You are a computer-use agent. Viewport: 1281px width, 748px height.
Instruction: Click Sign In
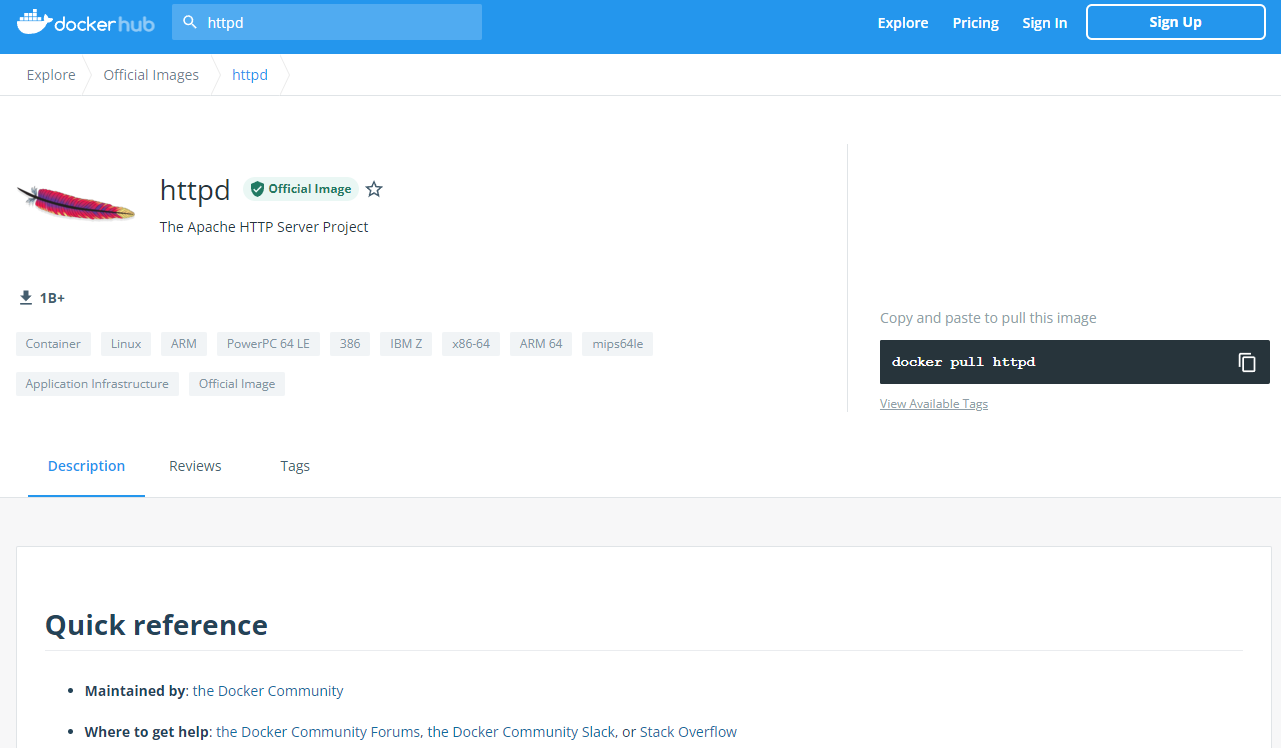[x=1044, y=23]
